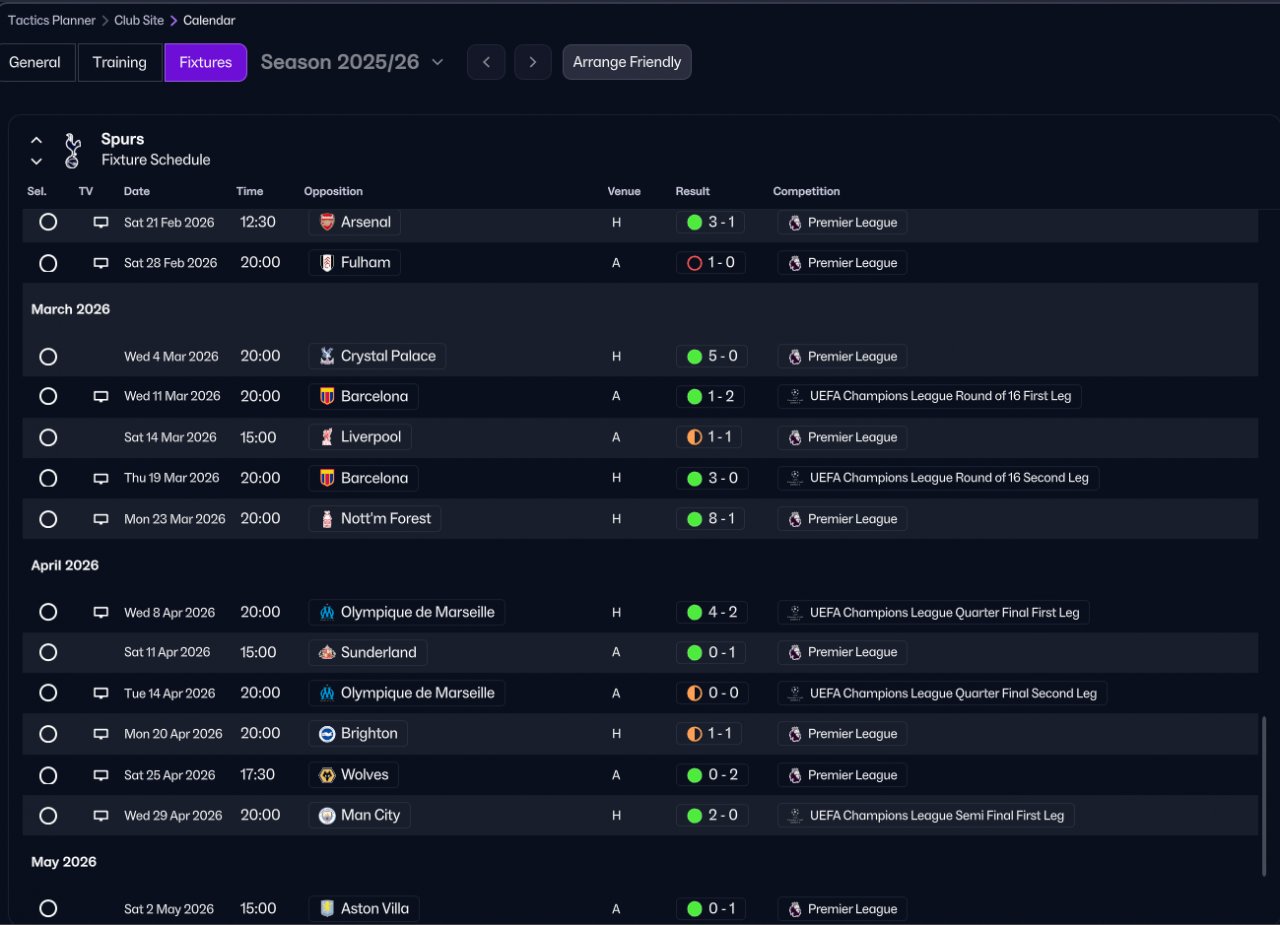Click the Competition column header

pos(807,191)
